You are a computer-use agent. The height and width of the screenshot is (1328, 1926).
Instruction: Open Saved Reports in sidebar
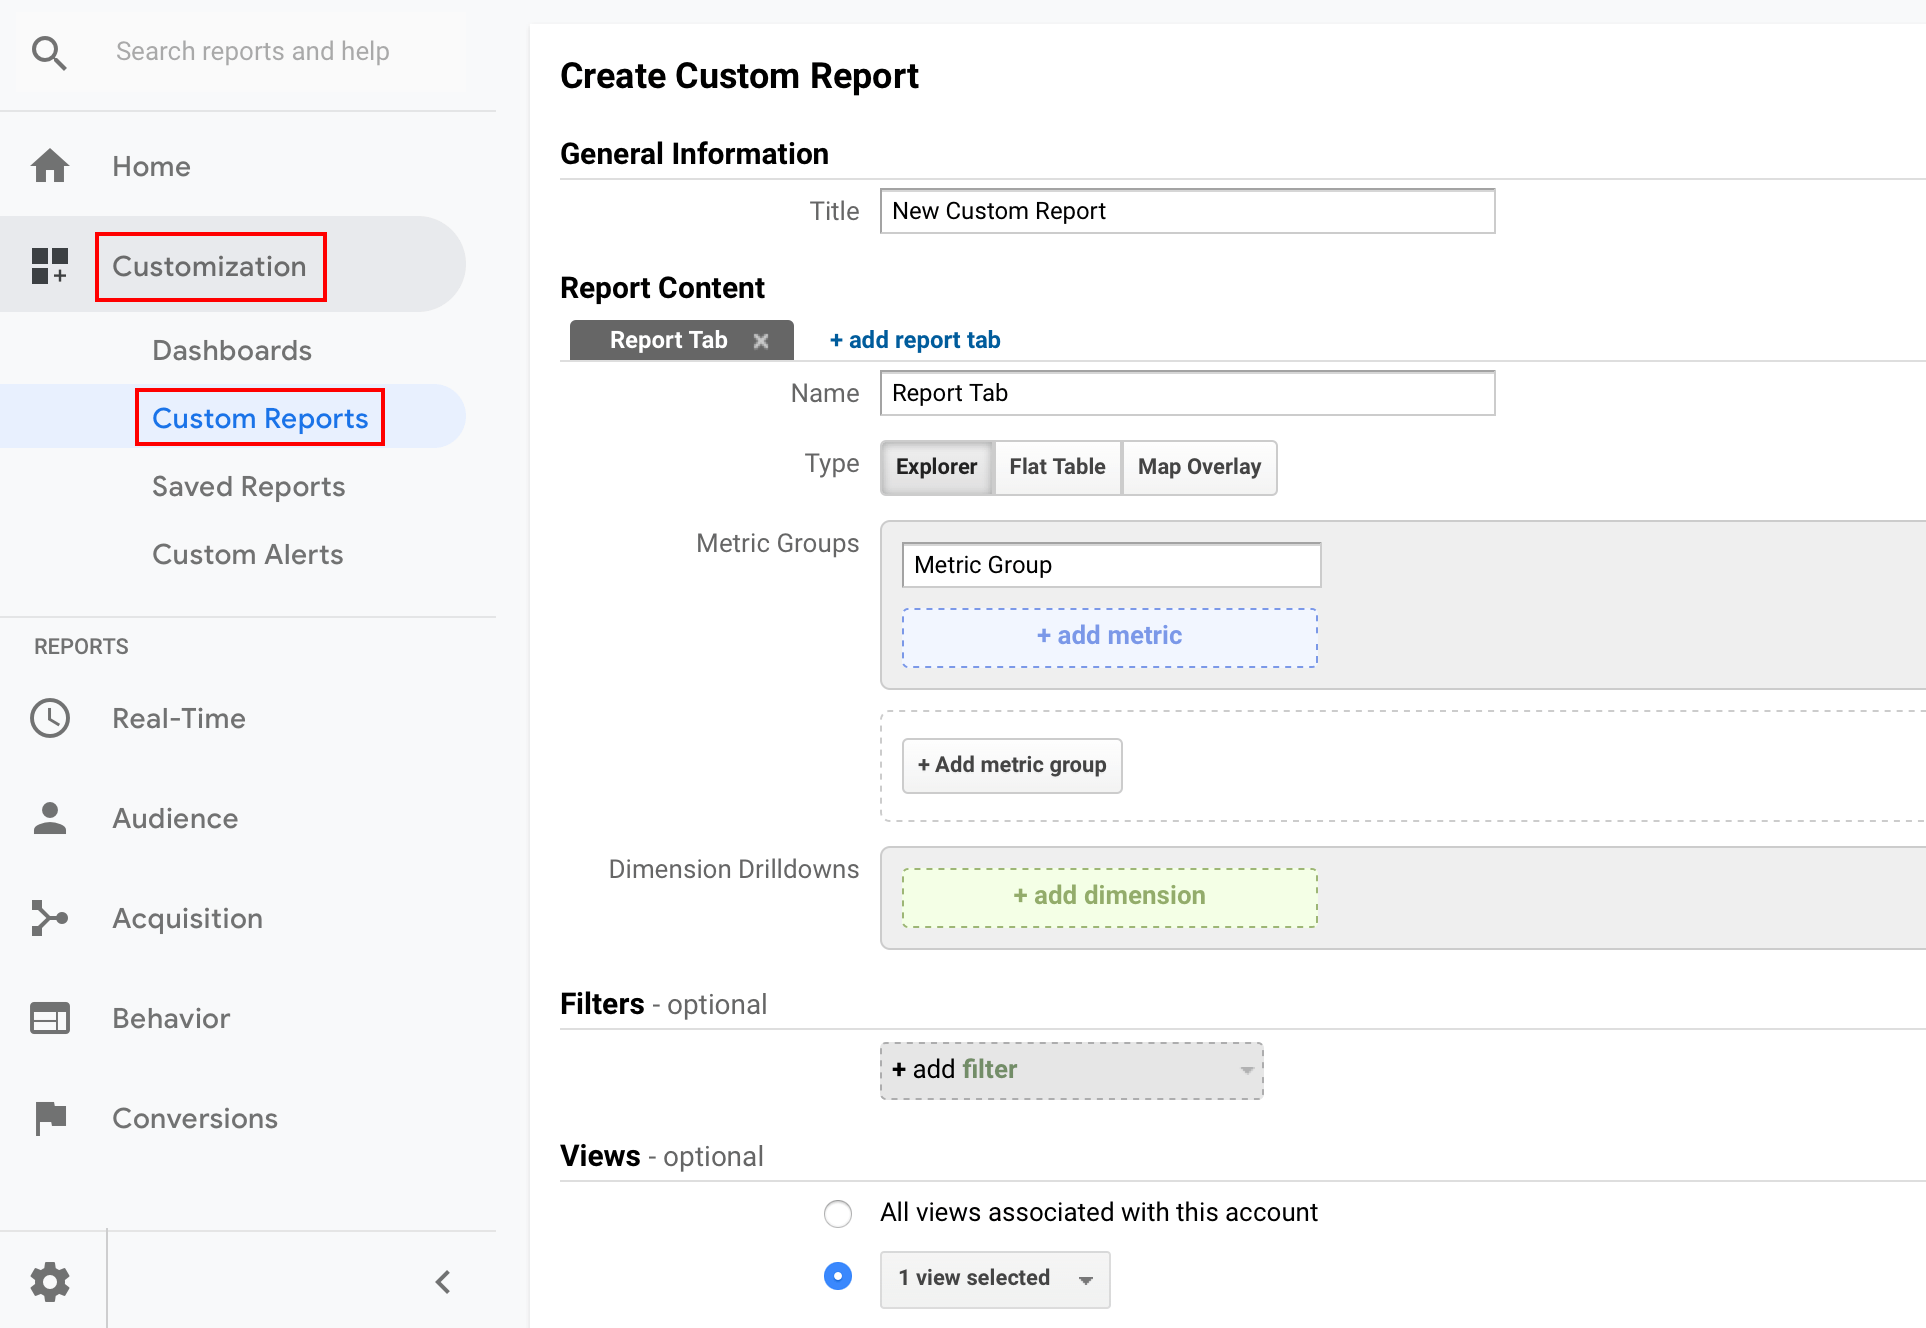click(248, 487)
